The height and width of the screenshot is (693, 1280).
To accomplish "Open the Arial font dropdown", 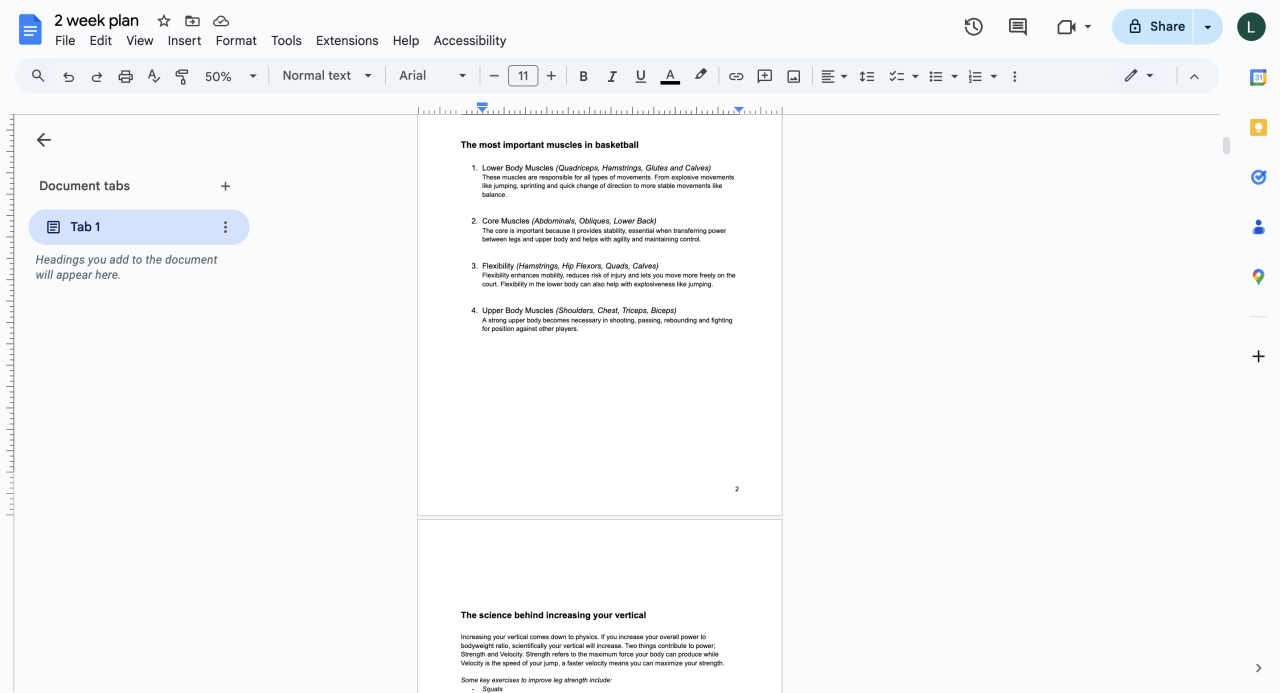I will coord(432,76).
